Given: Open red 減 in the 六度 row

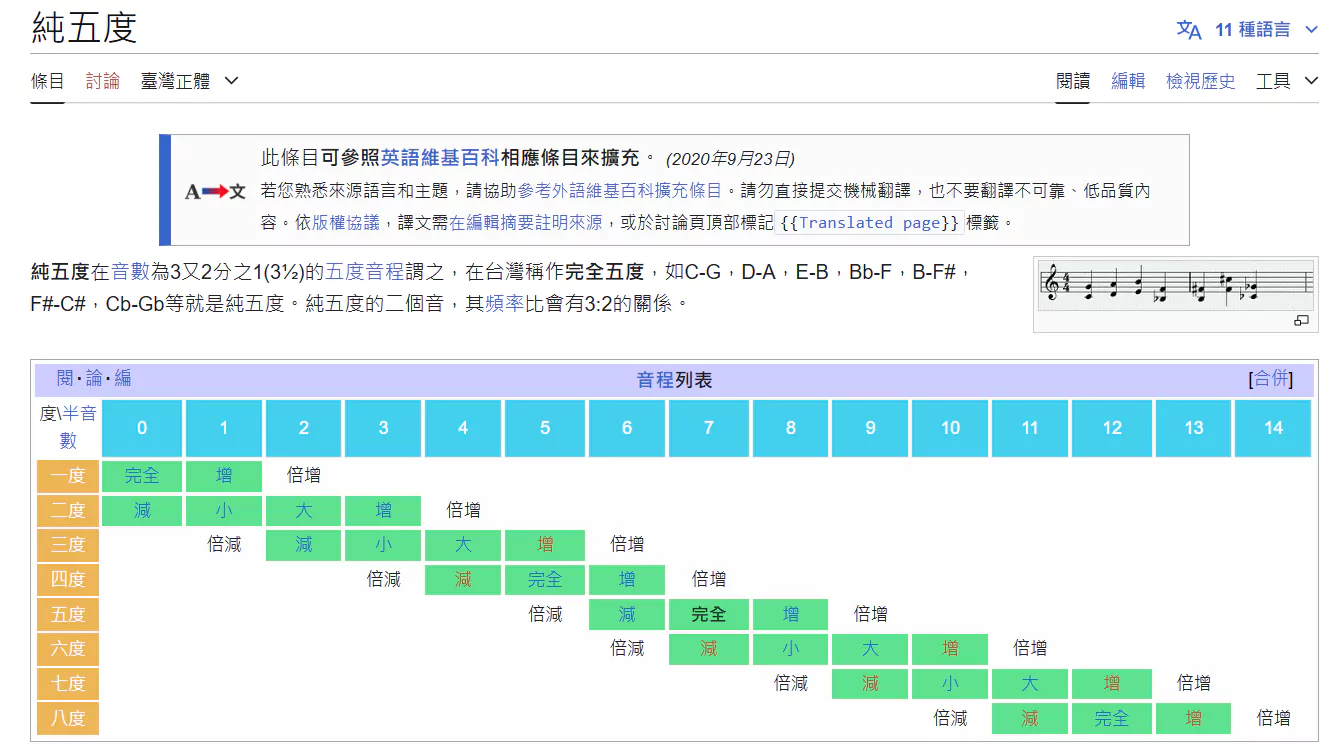Looking at the screenshot, I should coord(709,649).
